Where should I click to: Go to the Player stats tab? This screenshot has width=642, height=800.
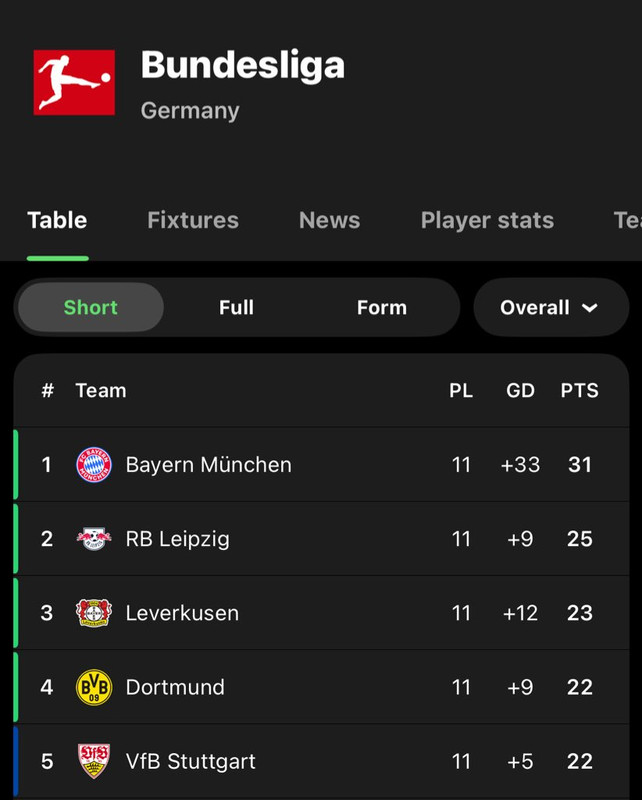point(487,220)
